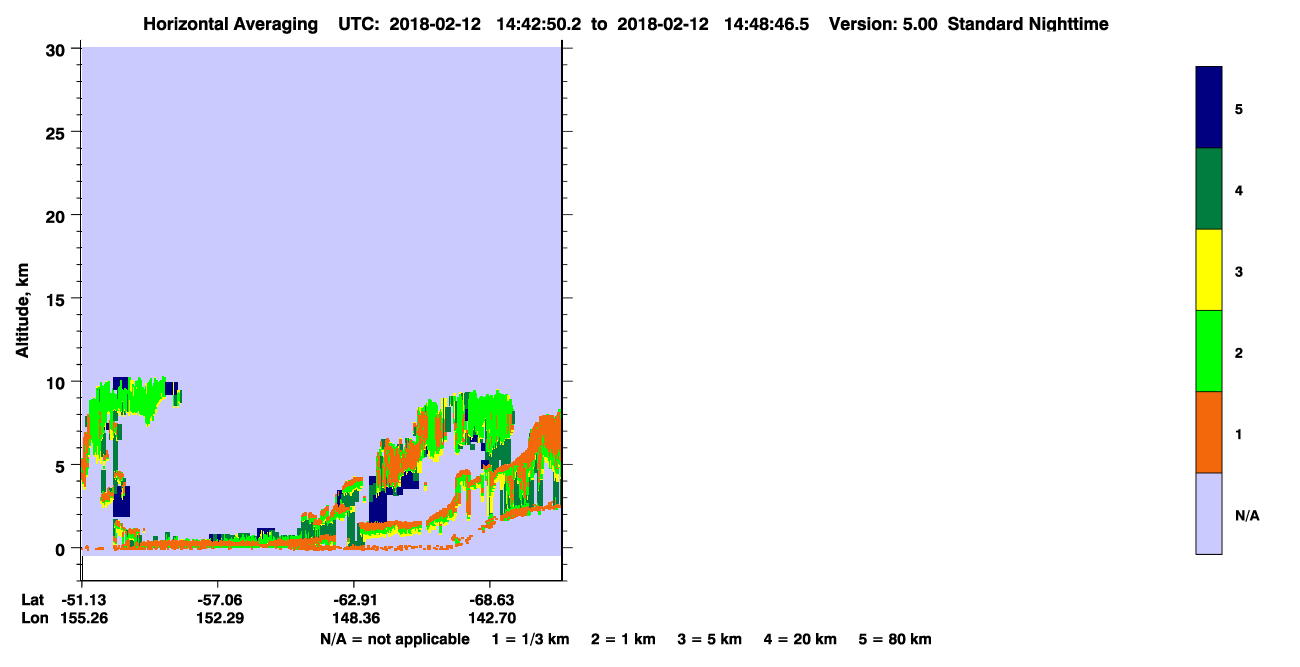Click the 'Lat' row label
Viewport: 1300px width, 667px height.
tap(31, 599)
